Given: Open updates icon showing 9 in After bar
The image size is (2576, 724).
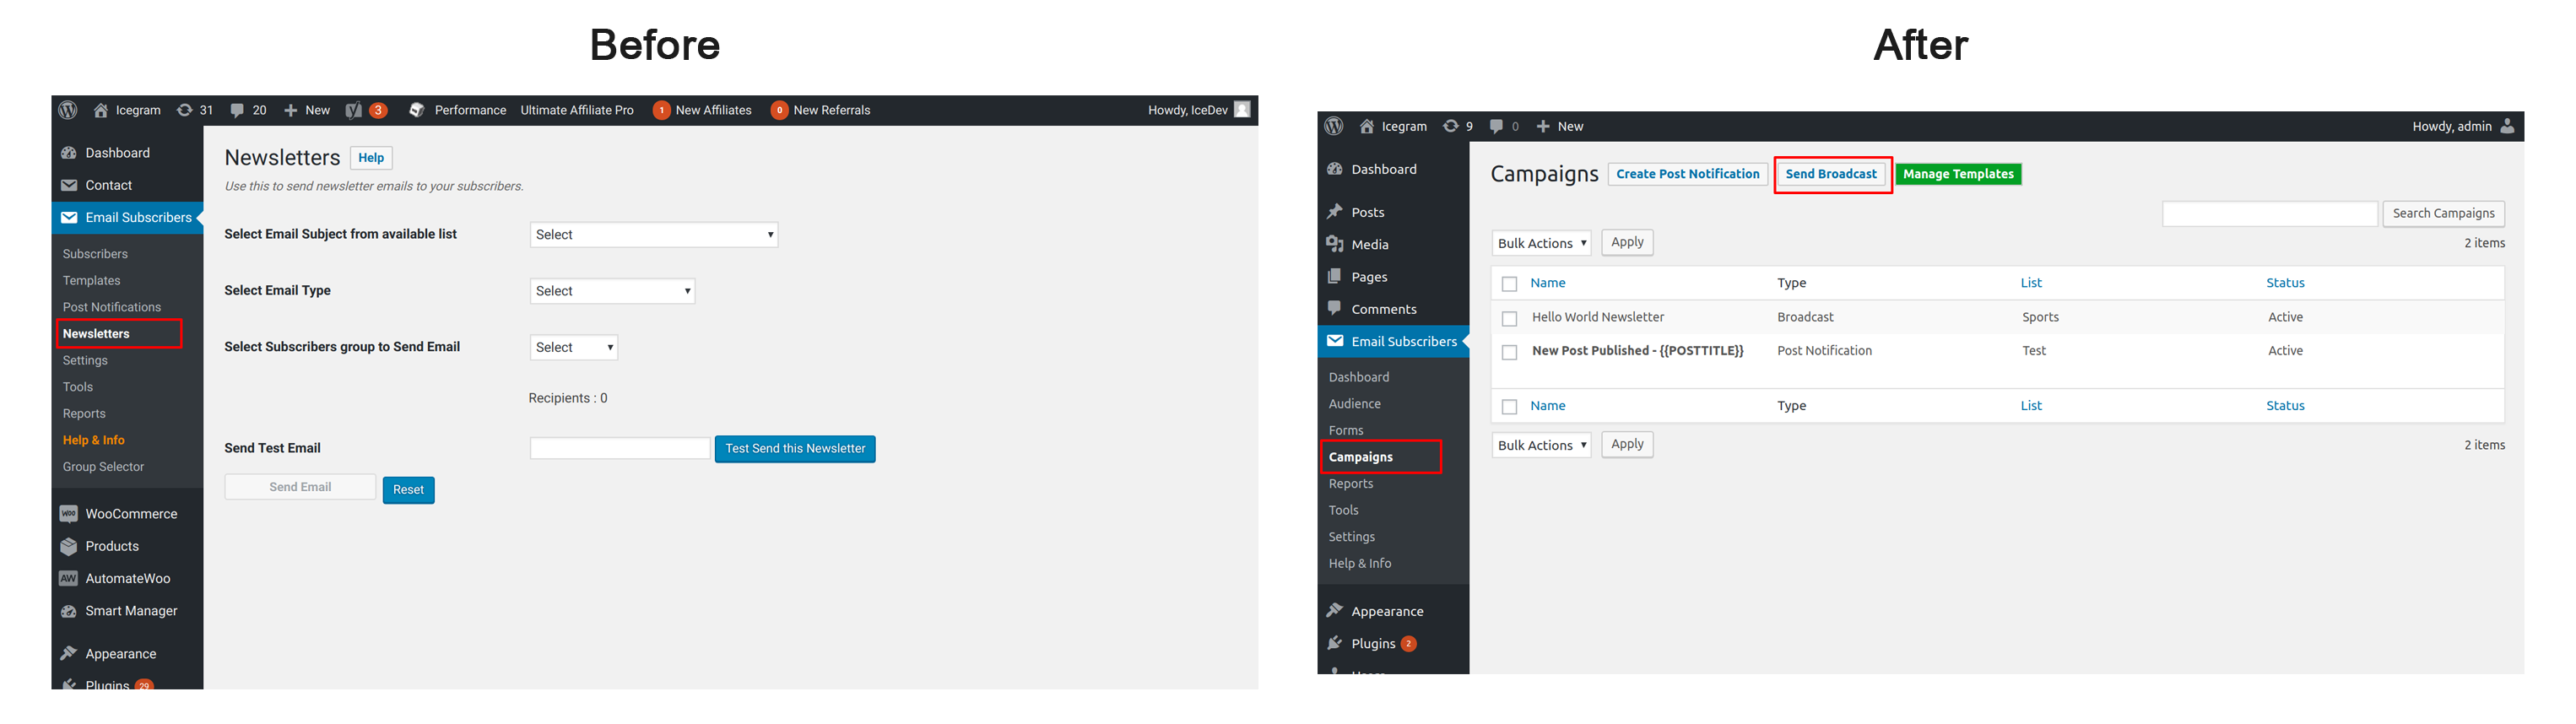Looking at the screenshot, I should [x=1451, y=126].
